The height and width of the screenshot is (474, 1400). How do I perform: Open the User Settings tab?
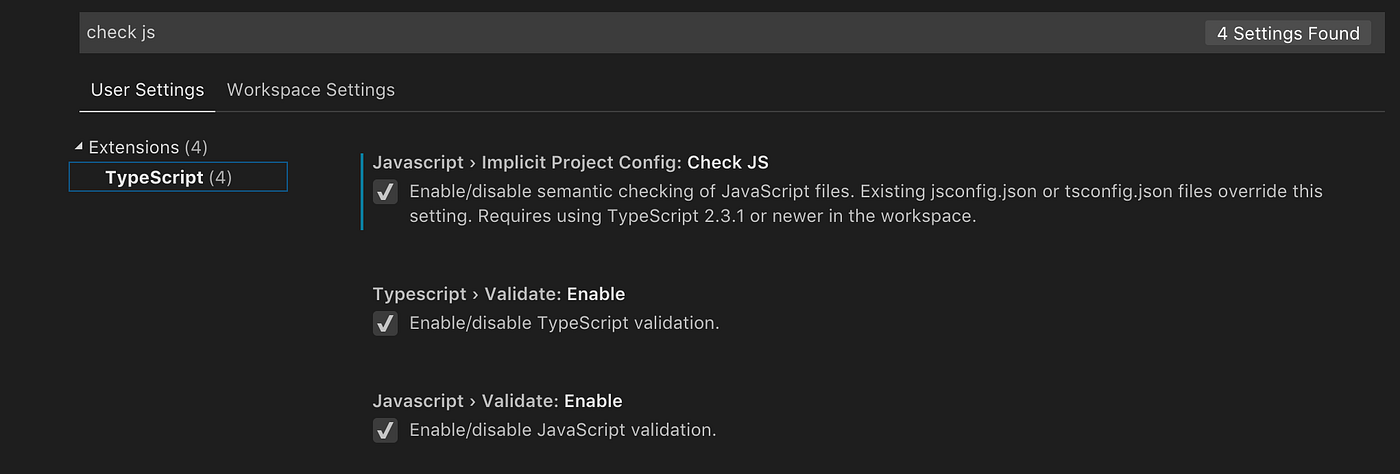click(147, 90)
